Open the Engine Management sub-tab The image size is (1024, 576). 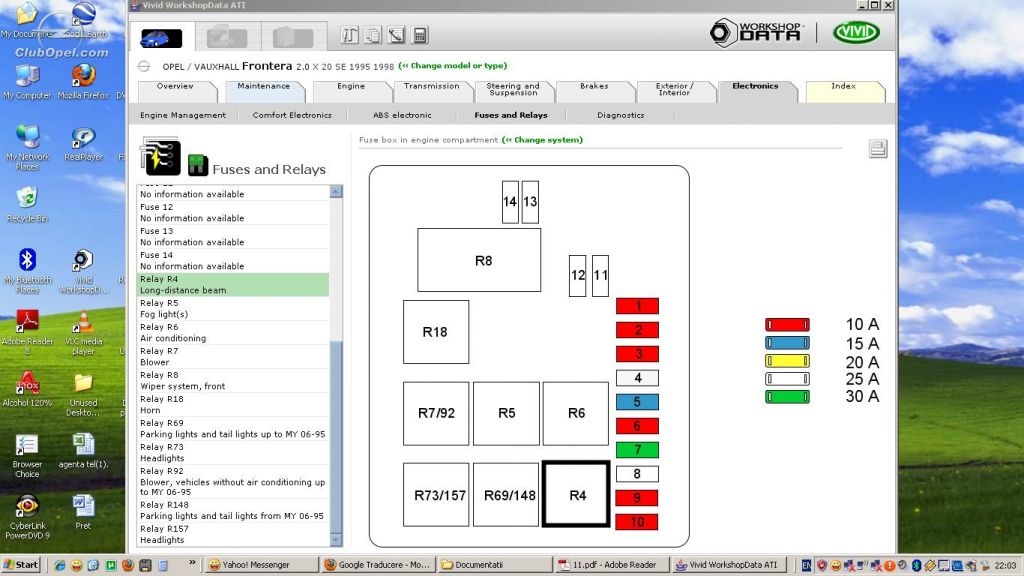click(x=183, y=116)
